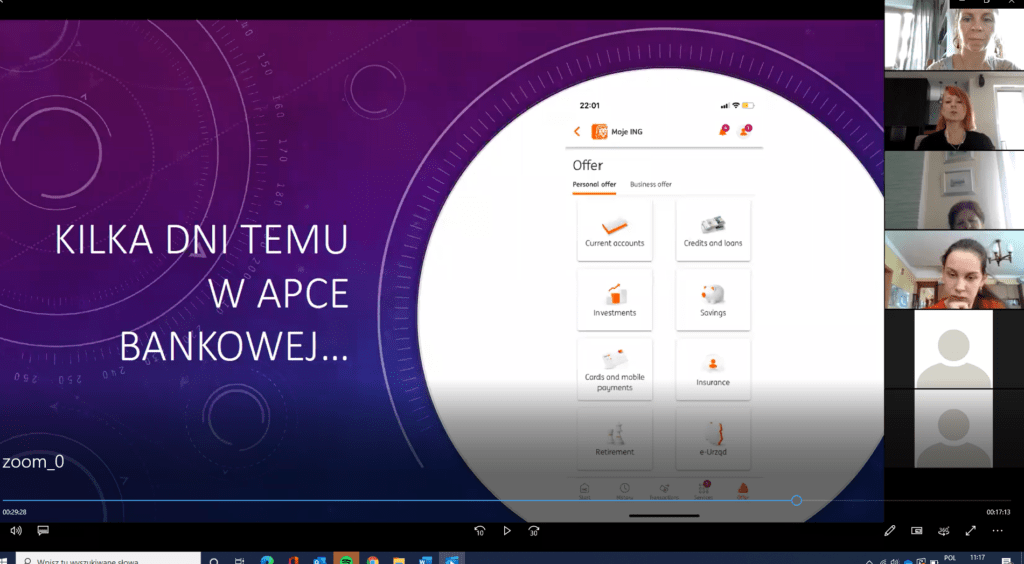Select the red-haired participant video thumbnail
Screen dimensions: 1024x564
[x=954, y=111]
